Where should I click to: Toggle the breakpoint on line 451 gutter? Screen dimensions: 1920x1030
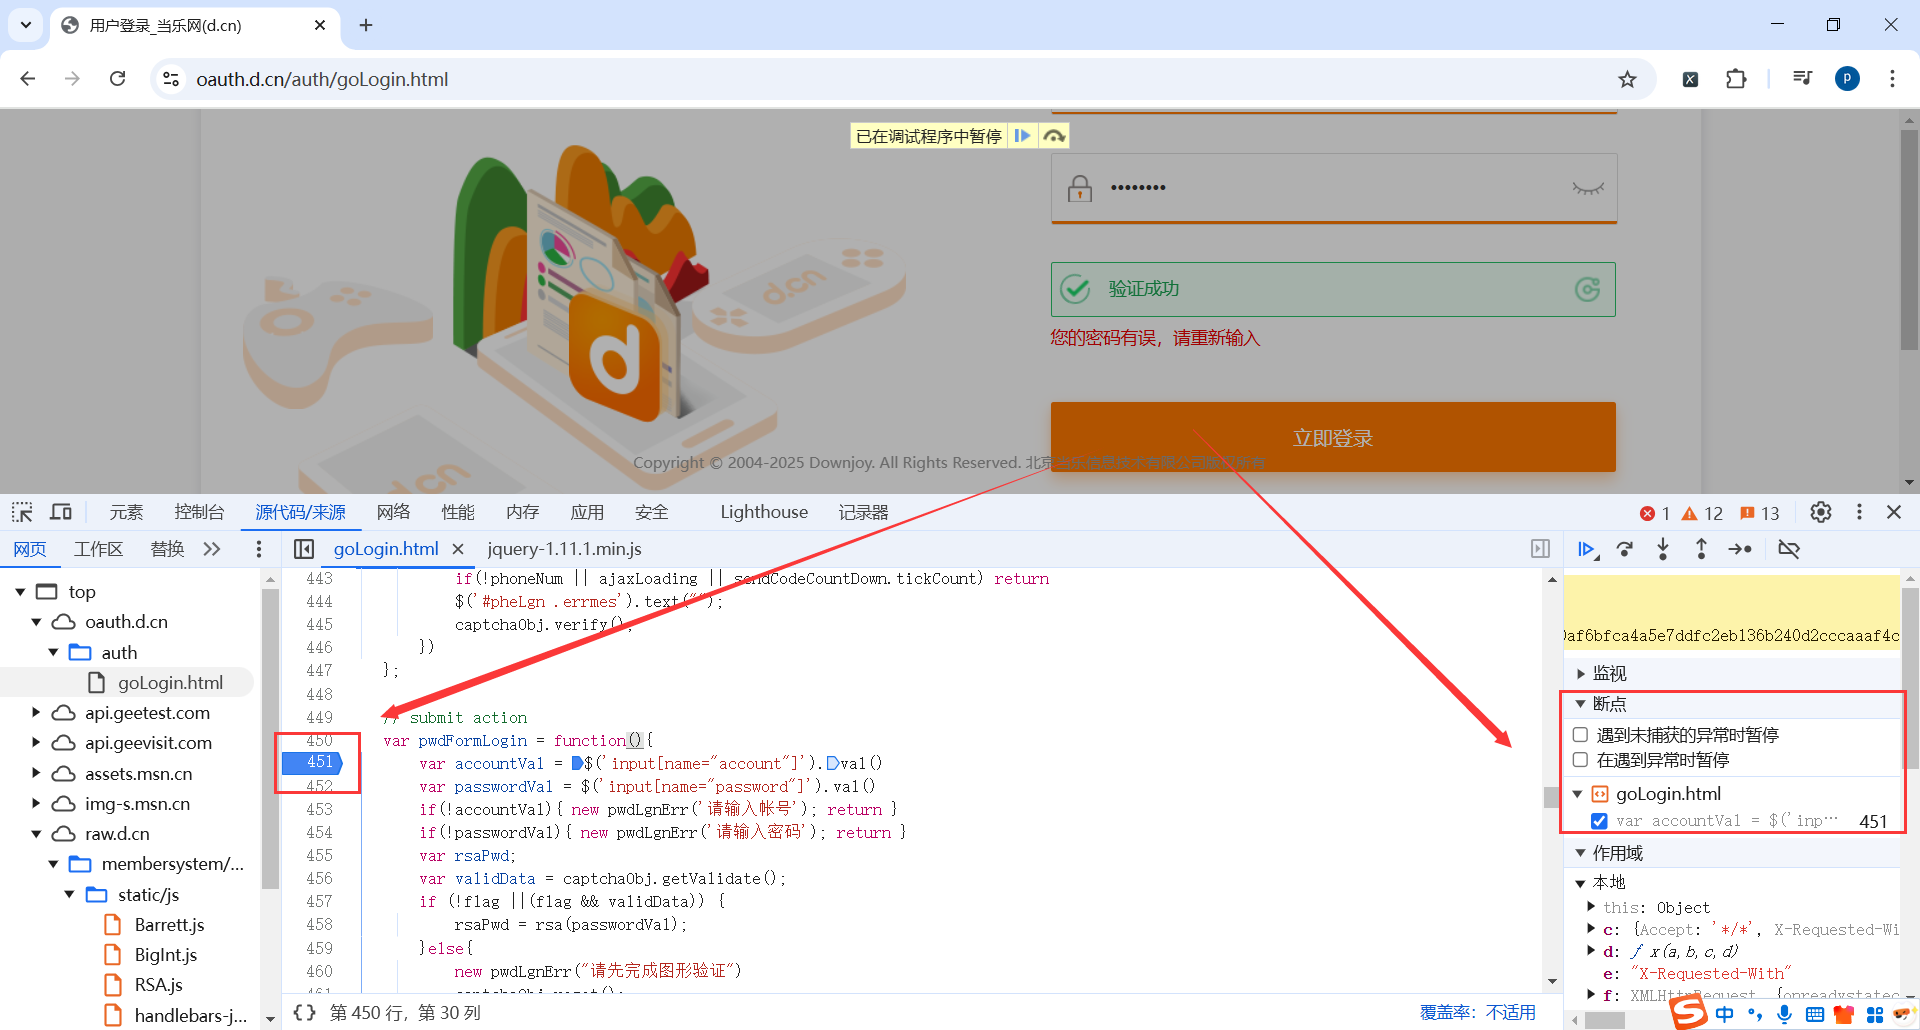313,763
